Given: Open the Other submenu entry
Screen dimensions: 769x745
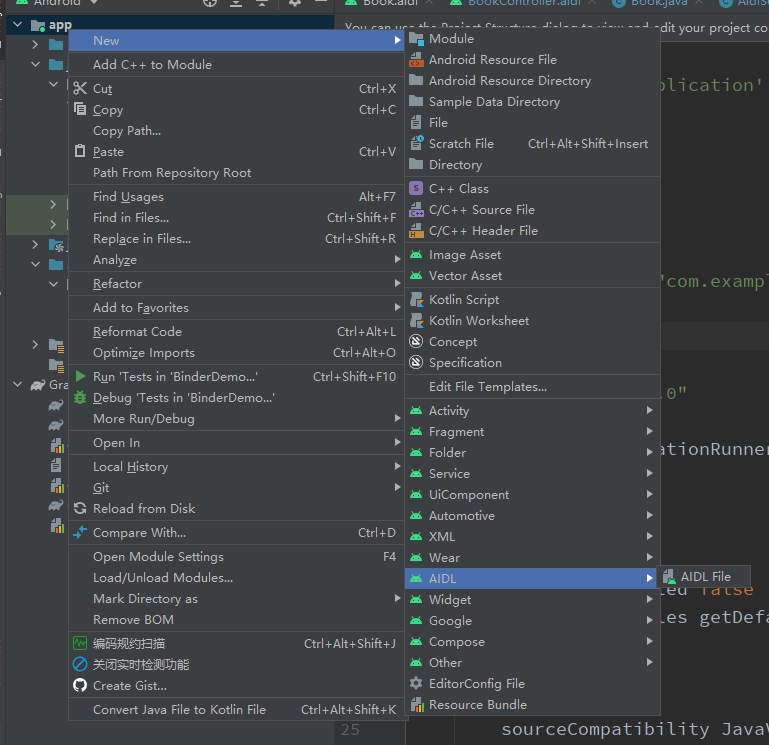Looking at the screenshot, I should click(x=533, y=663).
